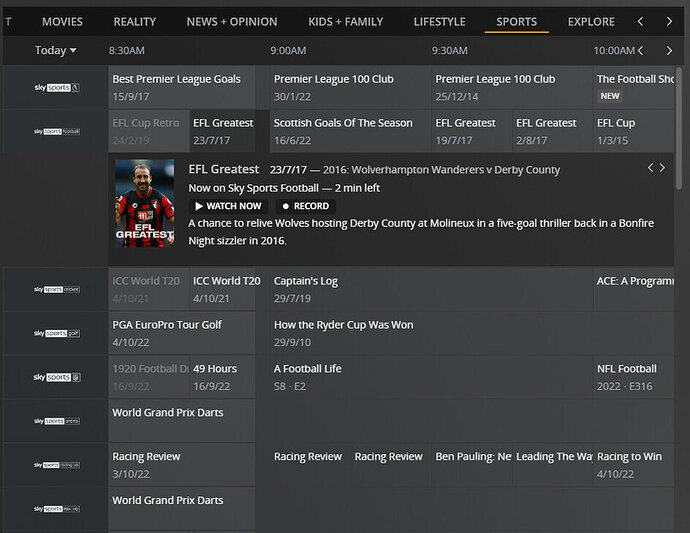Move the time grid later with right arrow

(669, 51)
